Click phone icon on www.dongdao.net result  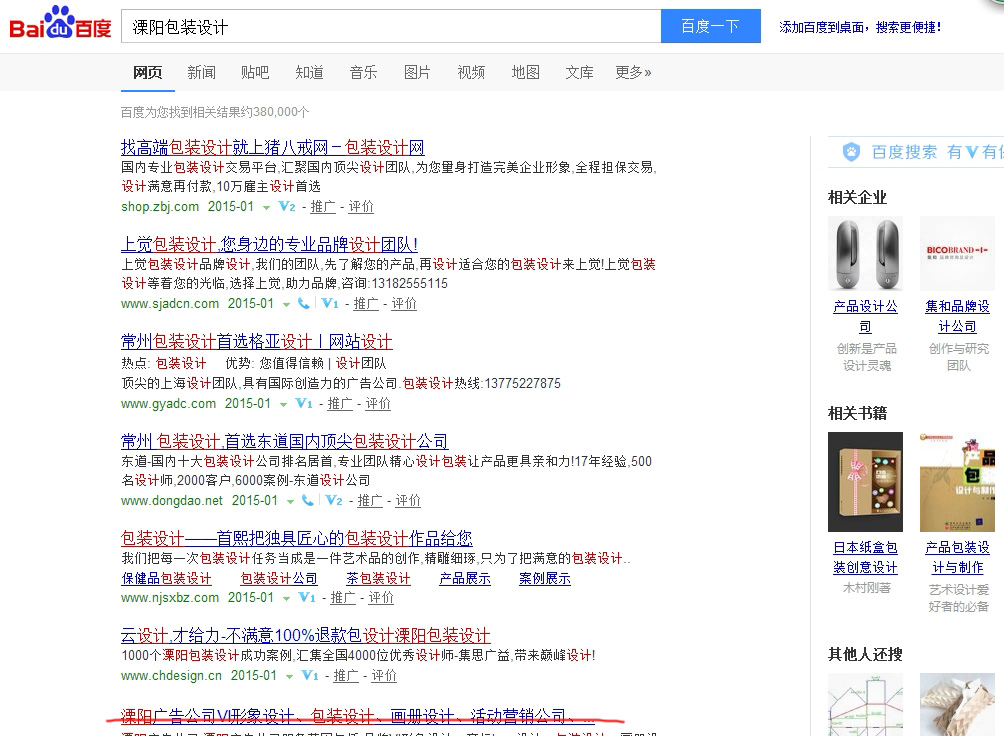308,500
